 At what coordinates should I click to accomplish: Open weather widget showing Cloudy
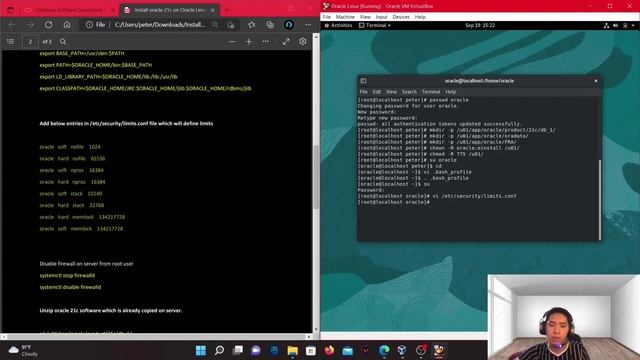(24, 351)
